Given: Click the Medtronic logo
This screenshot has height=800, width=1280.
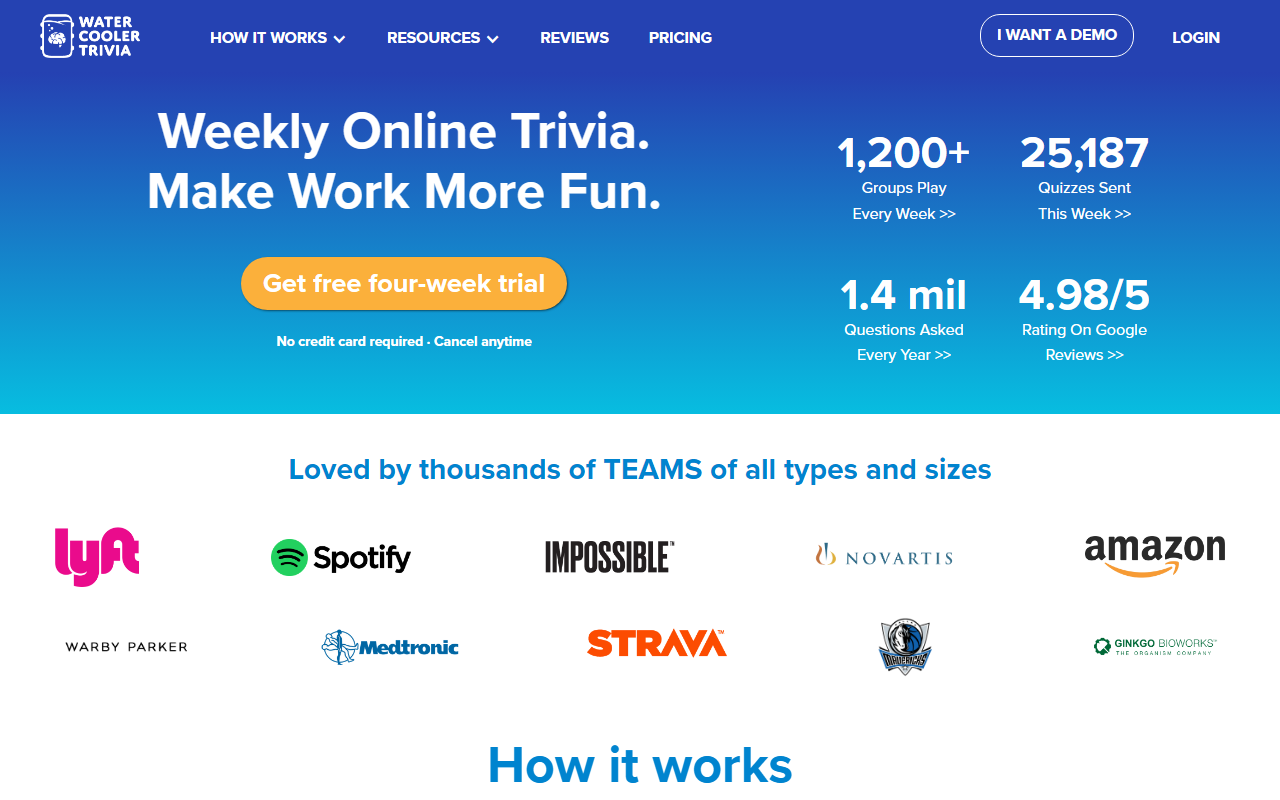Looking at the screenshot, I should pos(390,647).
